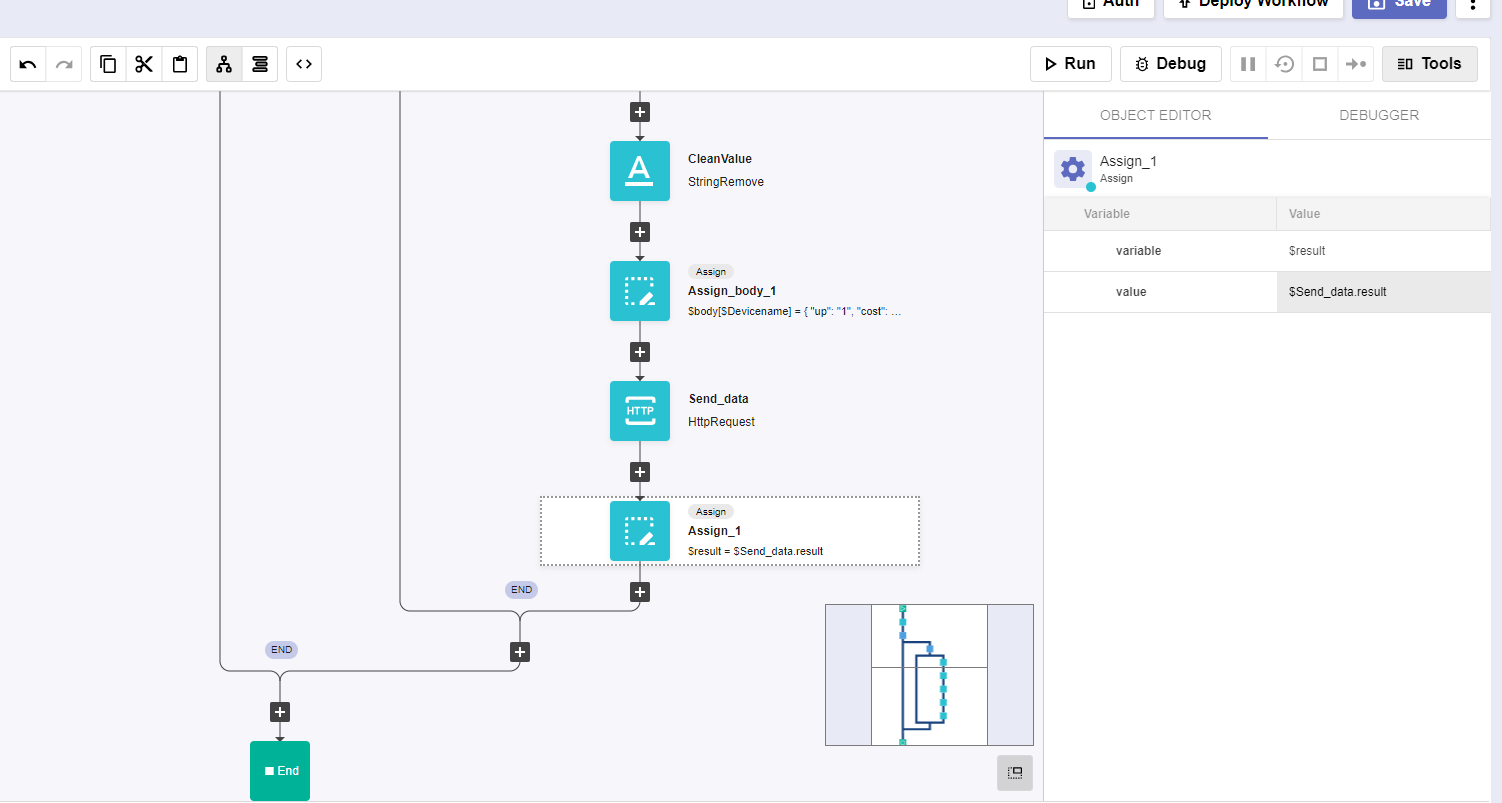
Task: Click the workflow minimap overview
Action: tap(929, 675)
